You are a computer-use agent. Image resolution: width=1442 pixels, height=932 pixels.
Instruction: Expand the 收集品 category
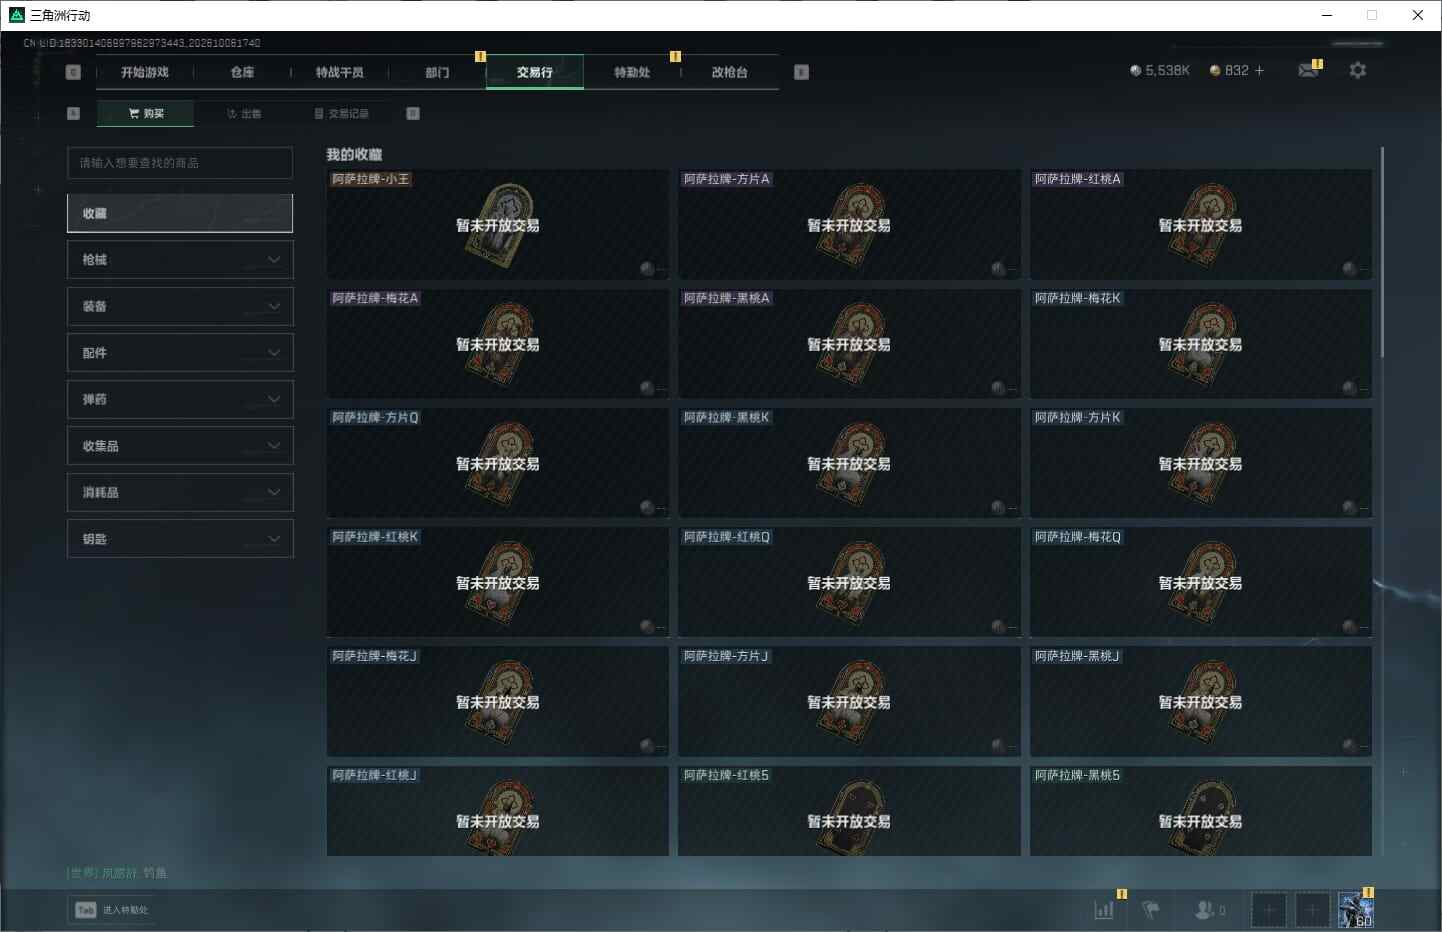click(180, 446)
